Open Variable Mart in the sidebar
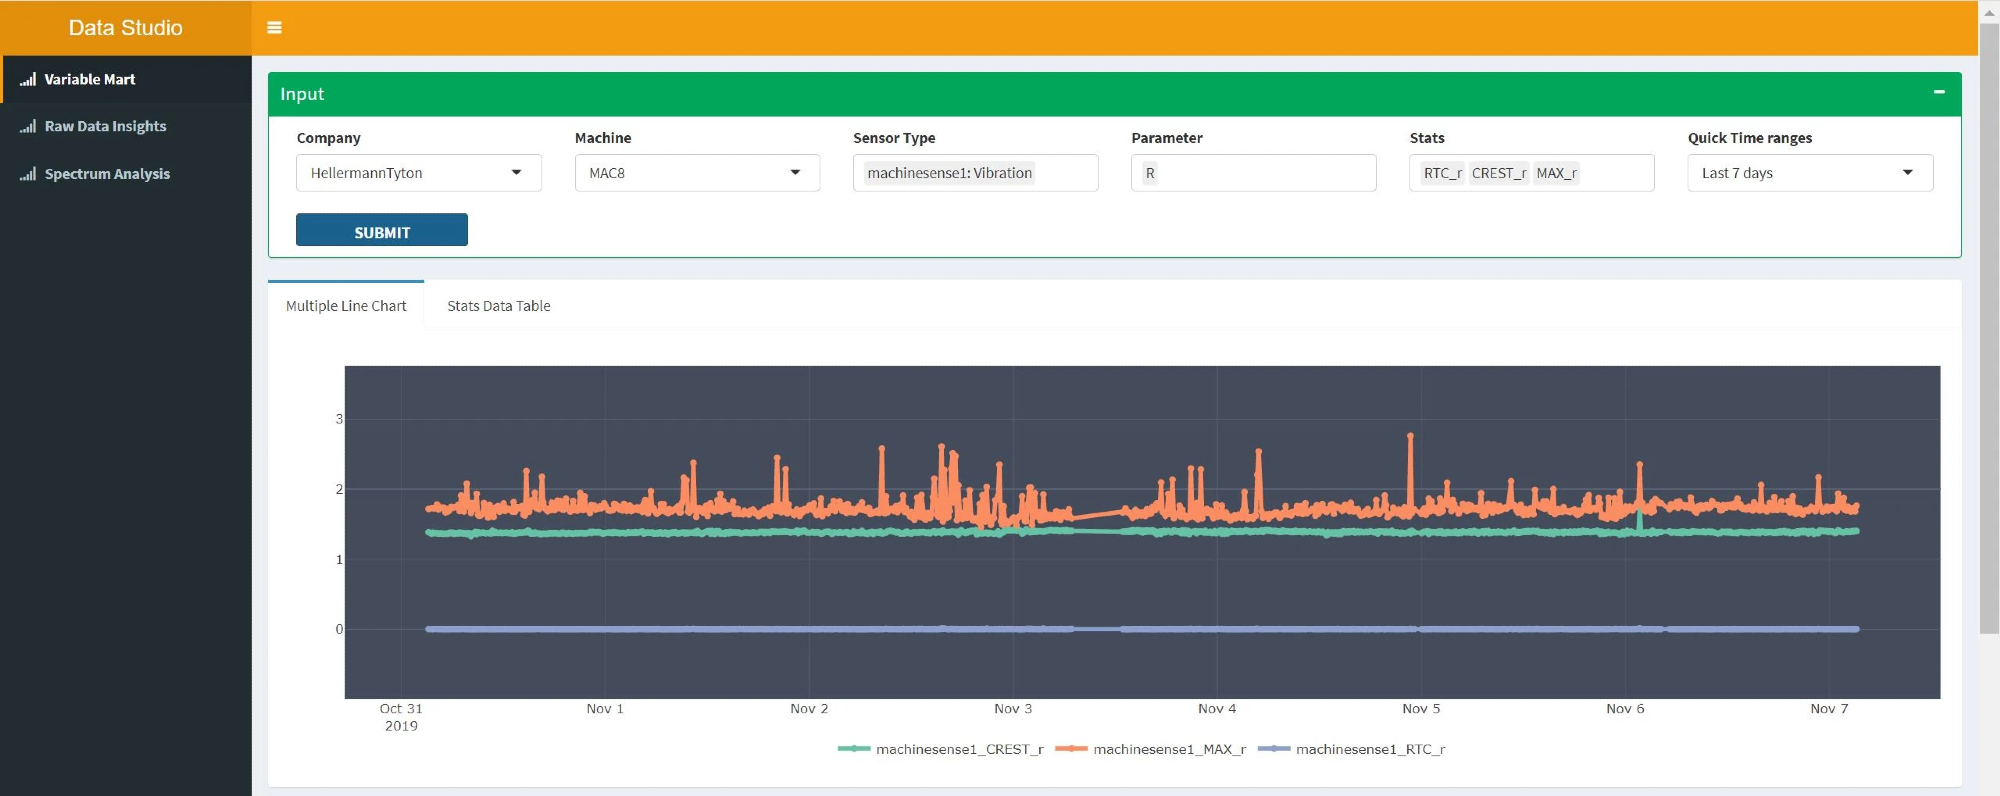The image size is (2000, 796). (x=126, y=79)
